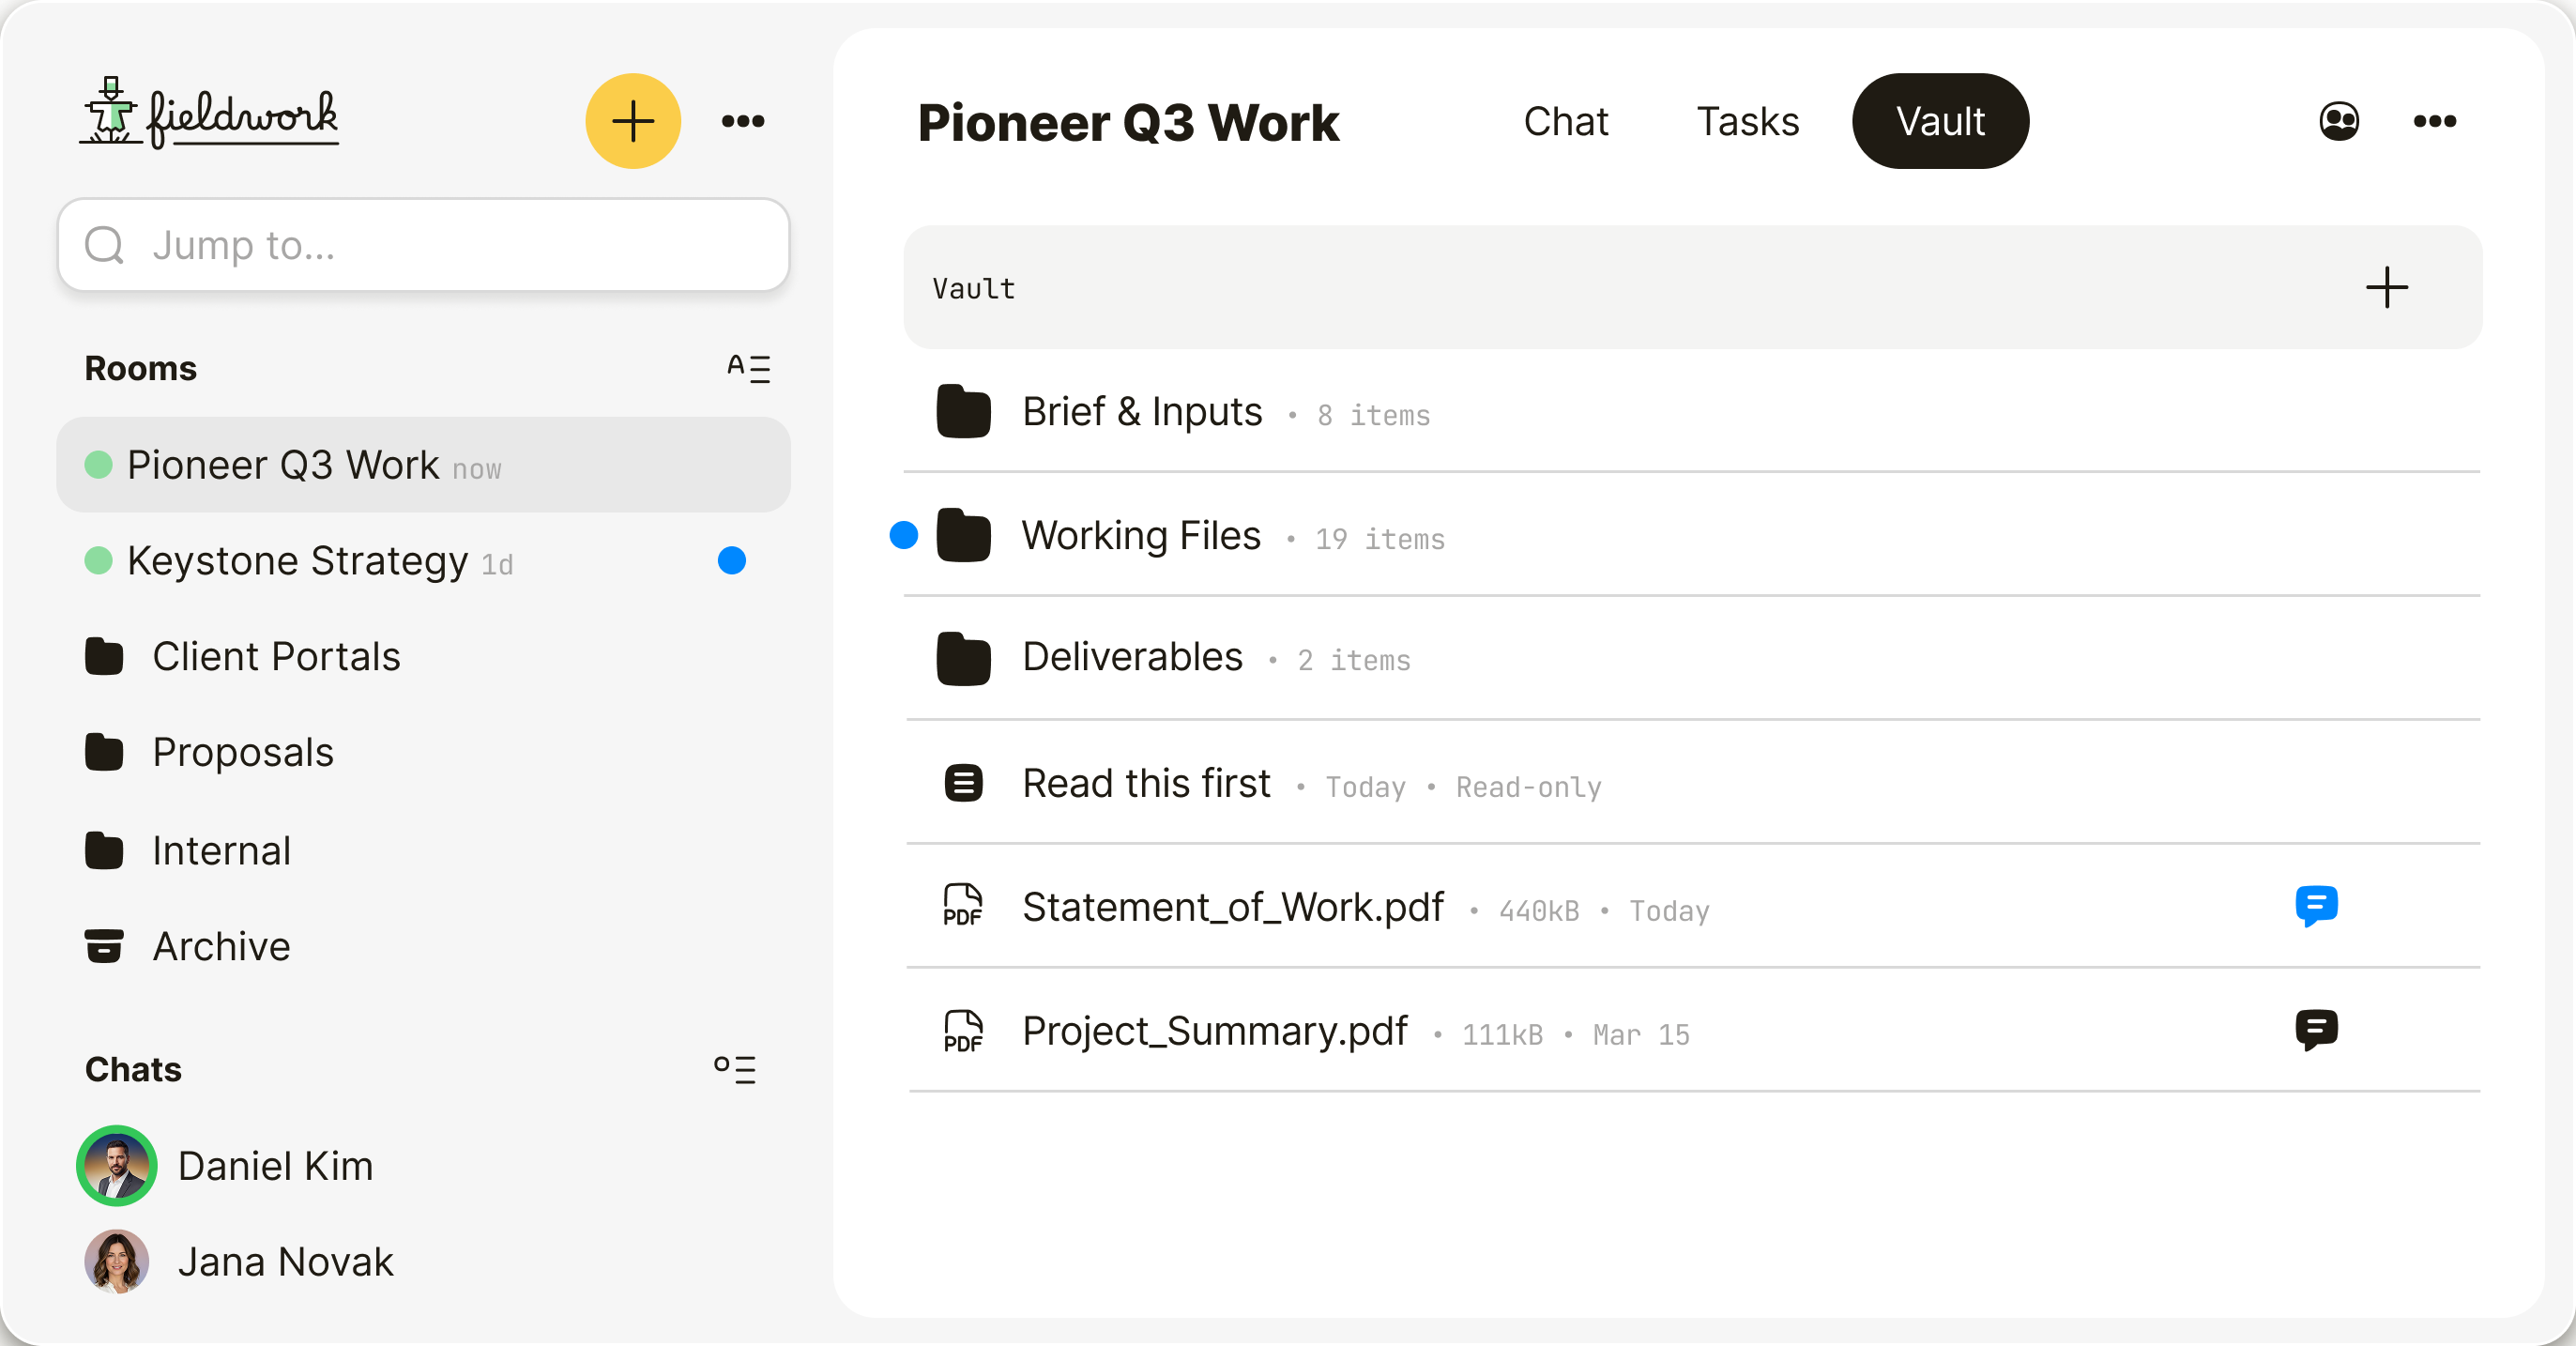The image size is (2576, 1346).
Task: Open comments on Statement_of_Work.pdf
Action: point(2315,906)
